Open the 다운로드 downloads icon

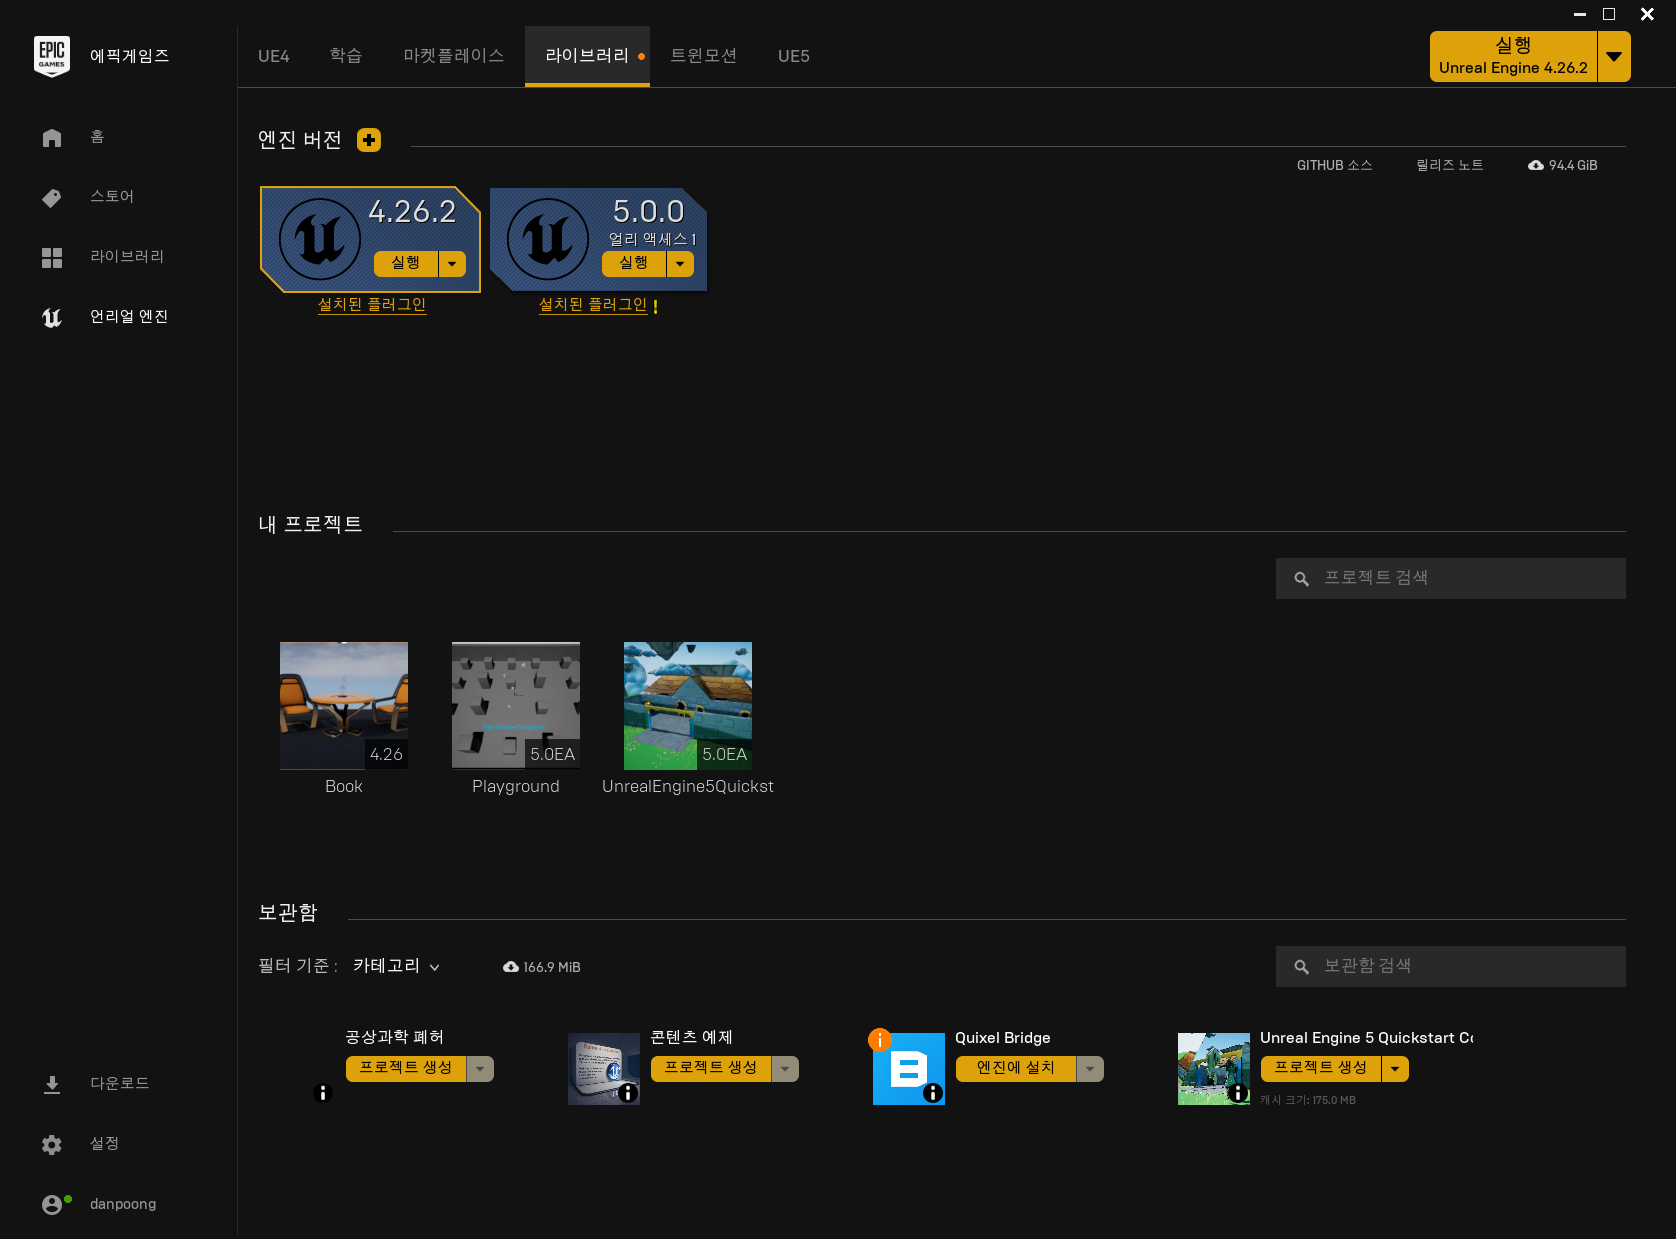tap(52, 1084)
